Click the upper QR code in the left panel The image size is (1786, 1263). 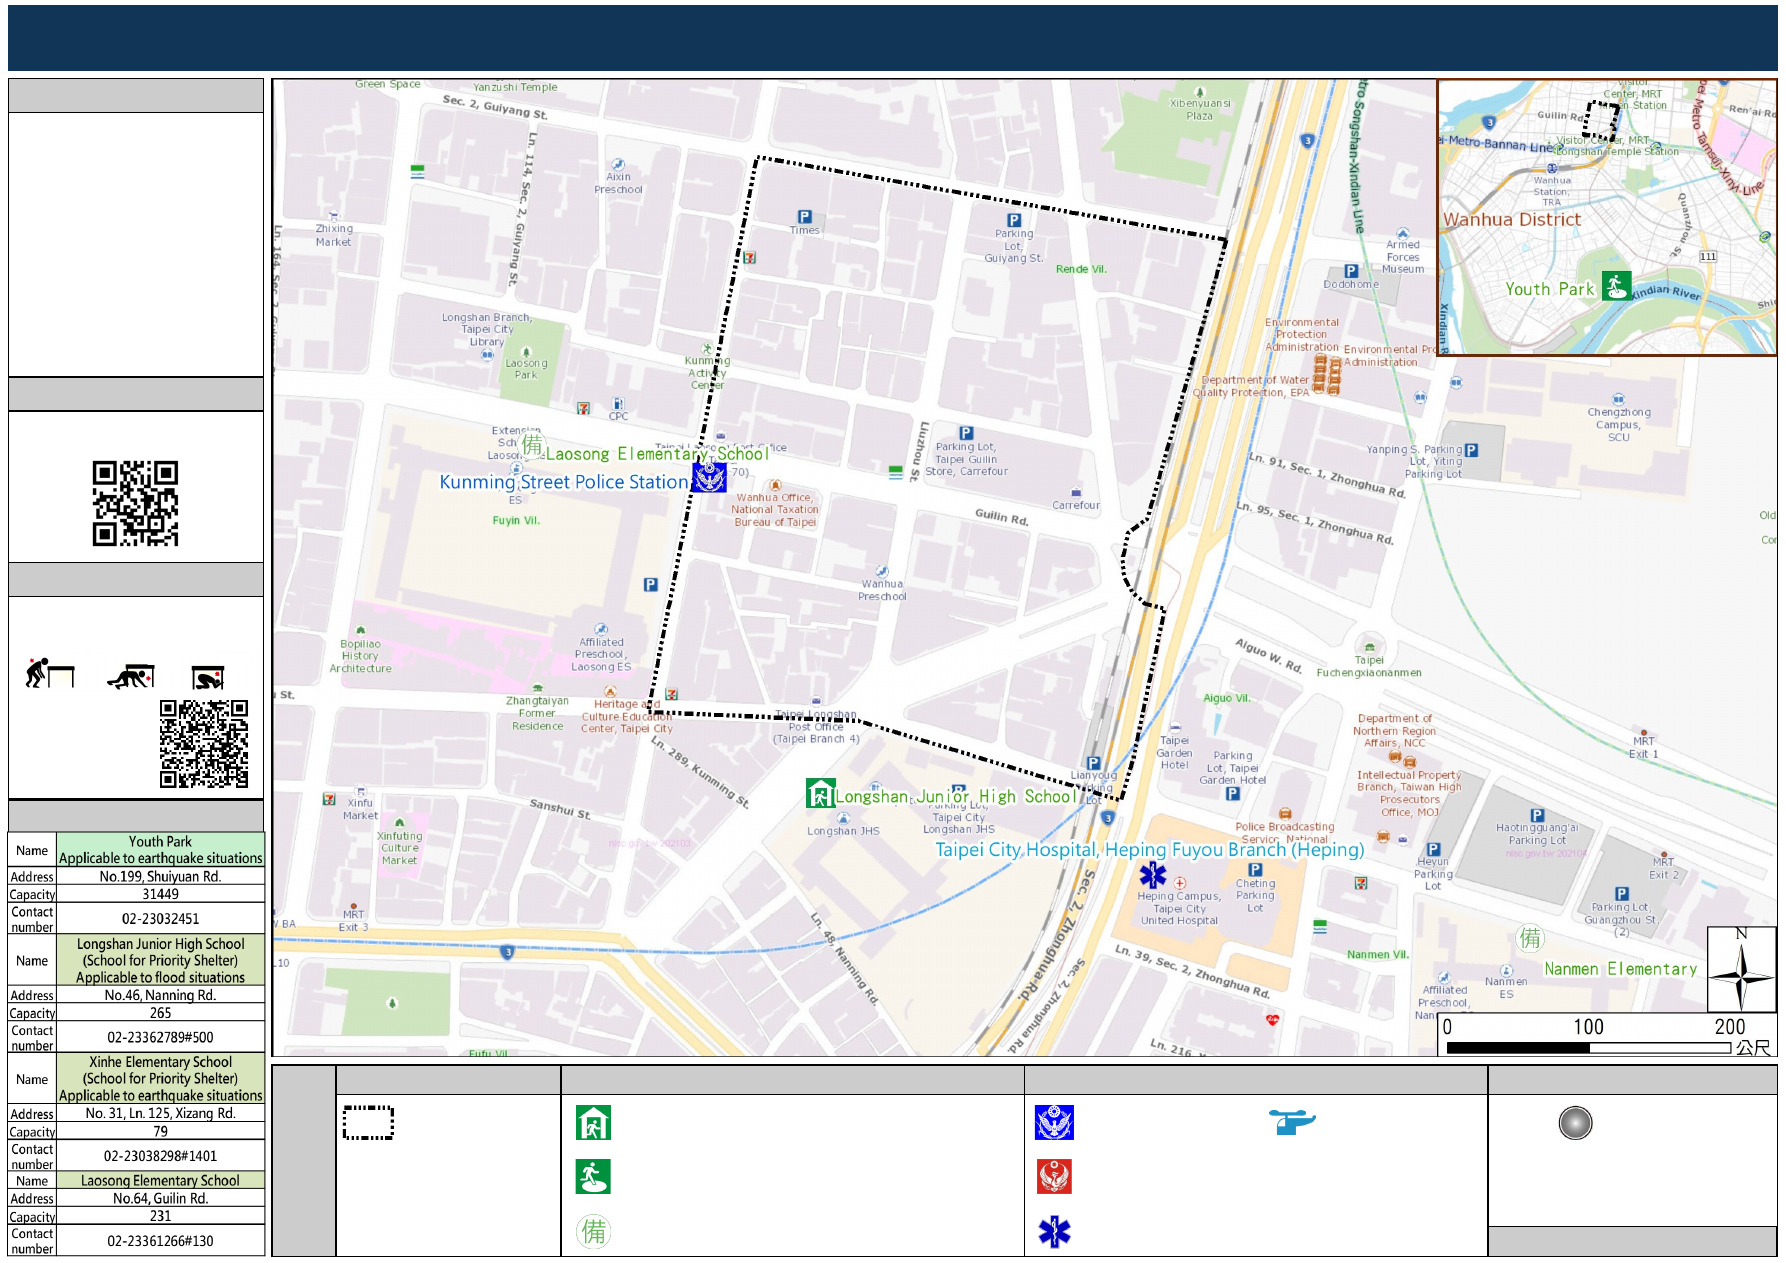(135, 503)
